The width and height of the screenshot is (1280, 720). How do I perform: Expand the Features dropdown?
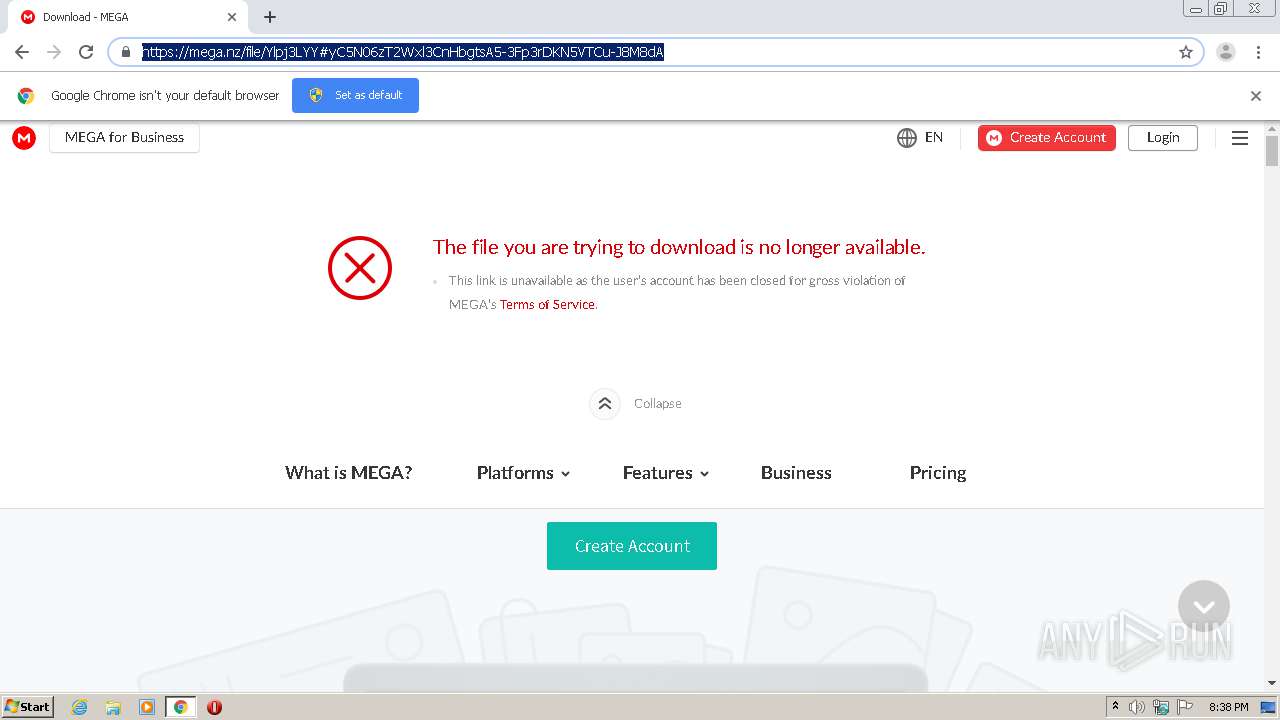coord(666,473)
